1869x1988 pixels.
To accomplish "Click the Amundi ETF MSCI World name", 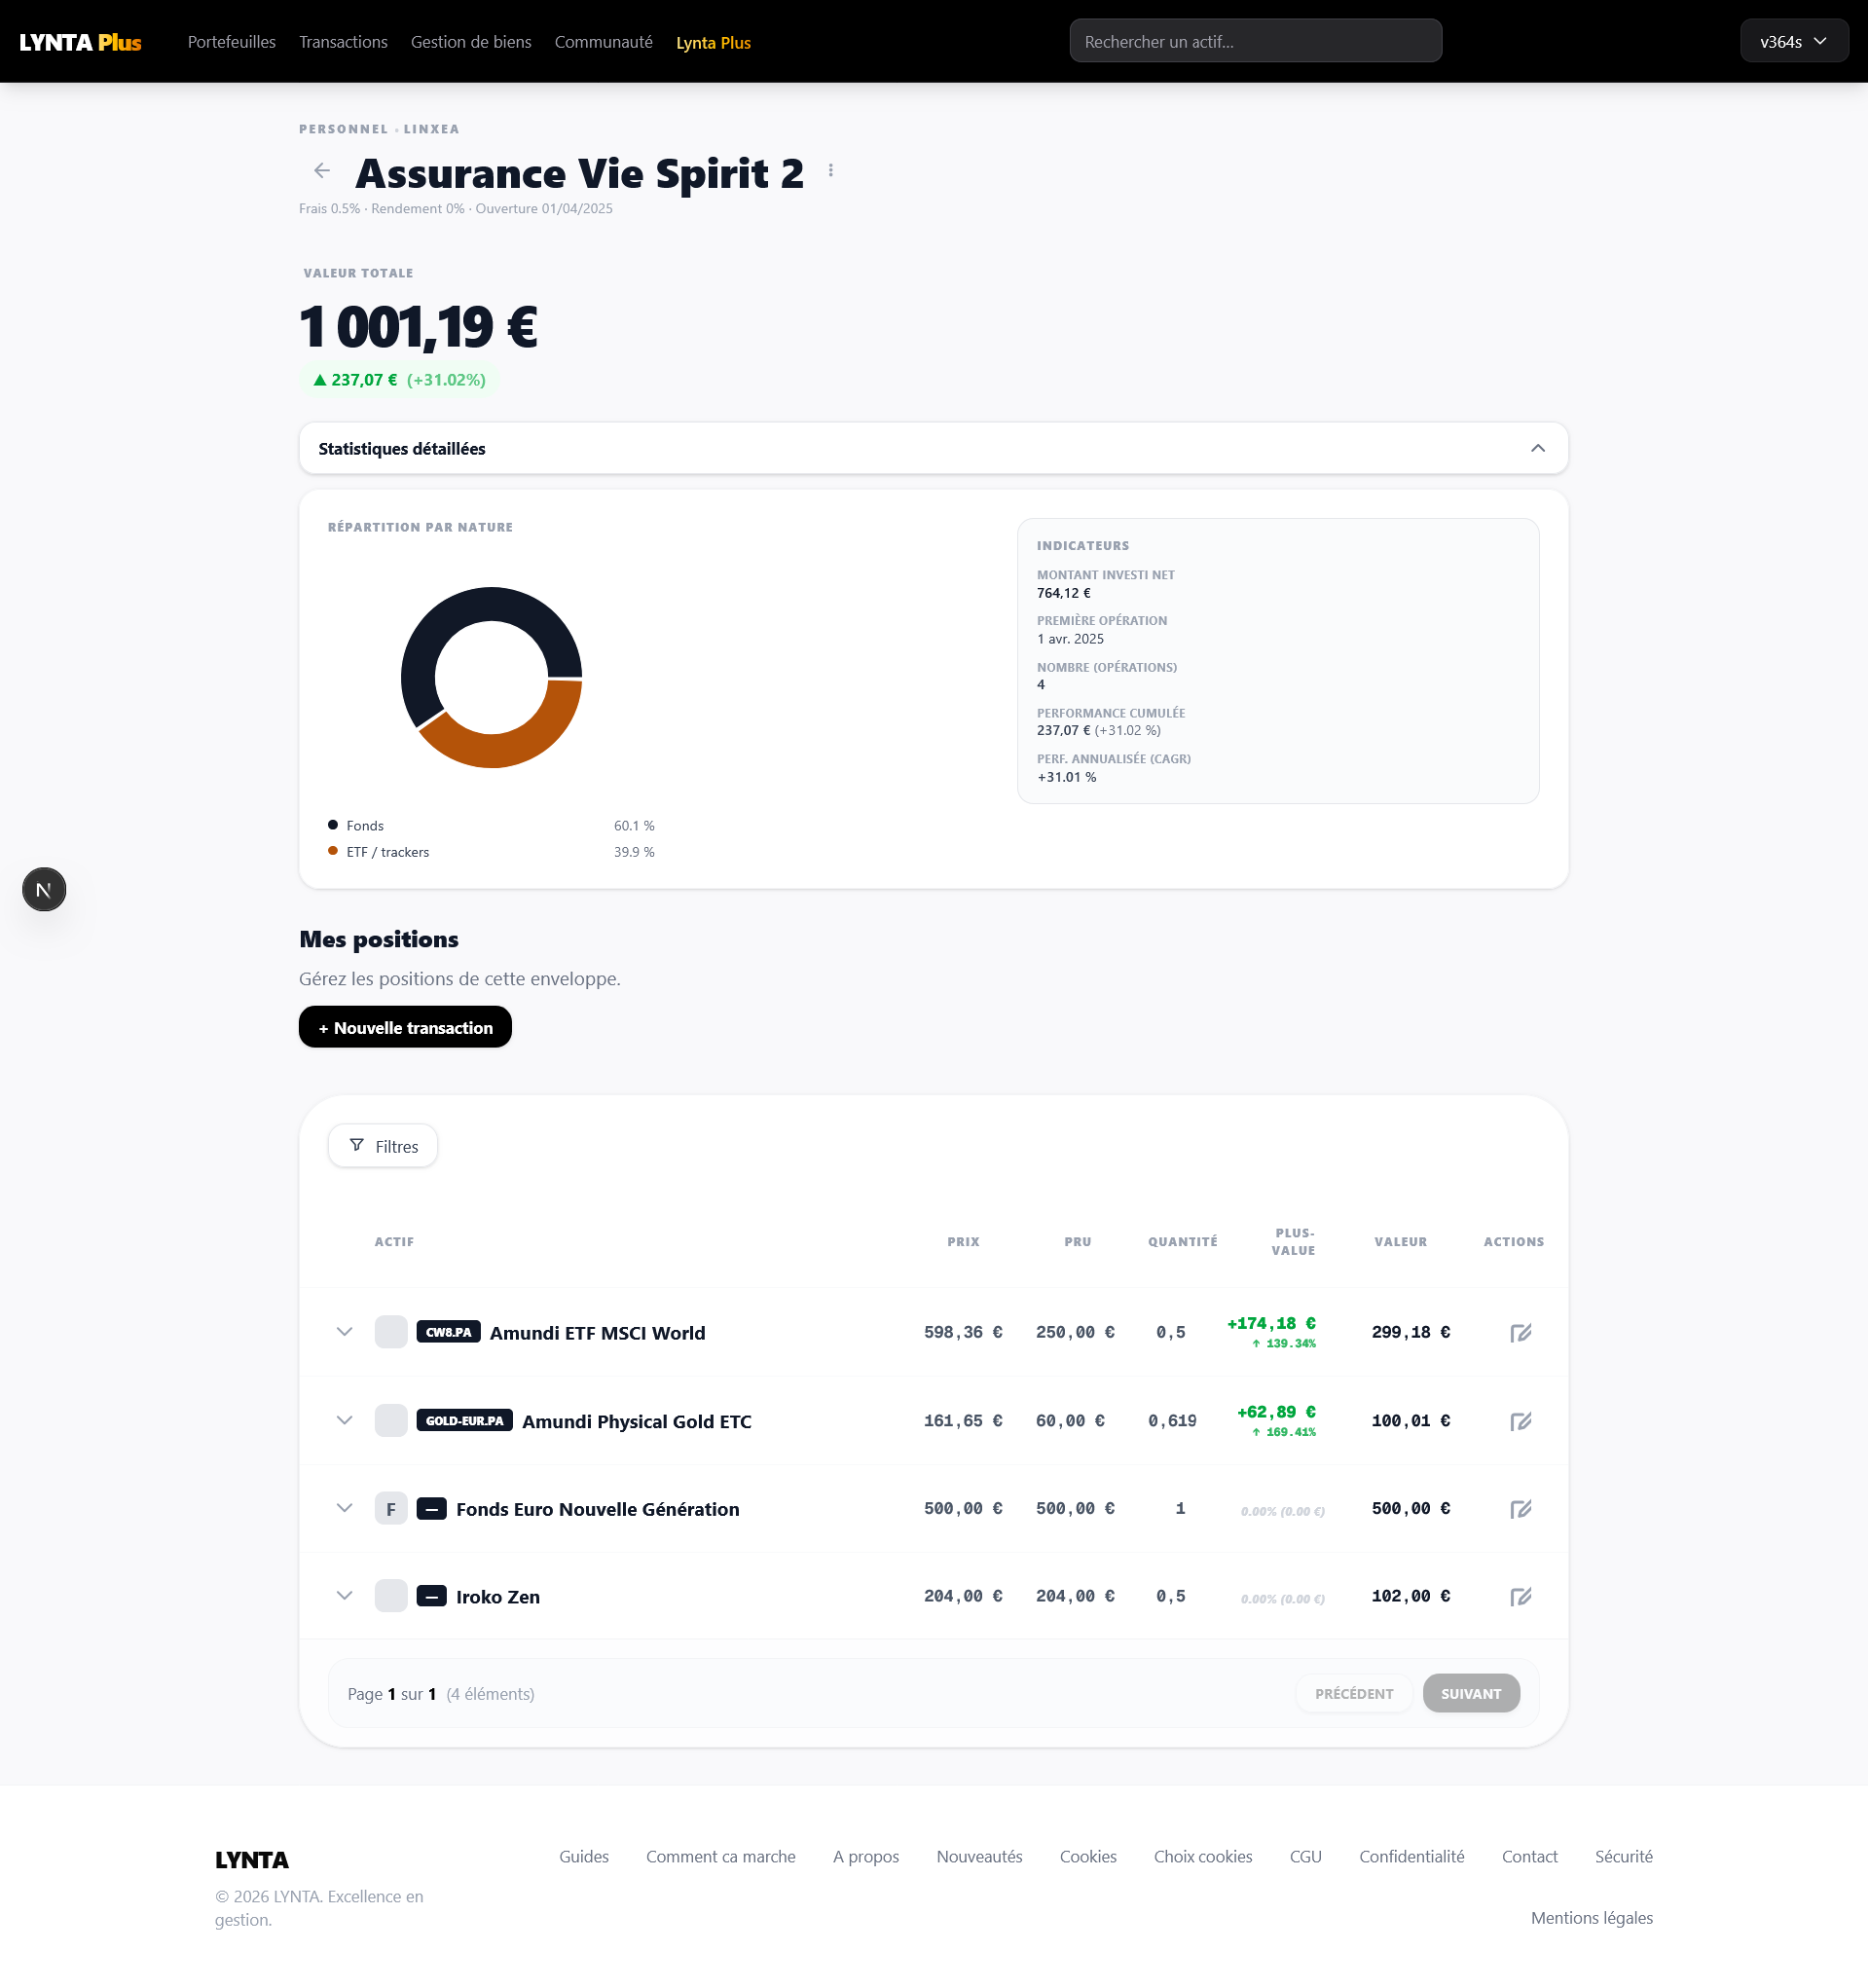I will point(598,1334).
